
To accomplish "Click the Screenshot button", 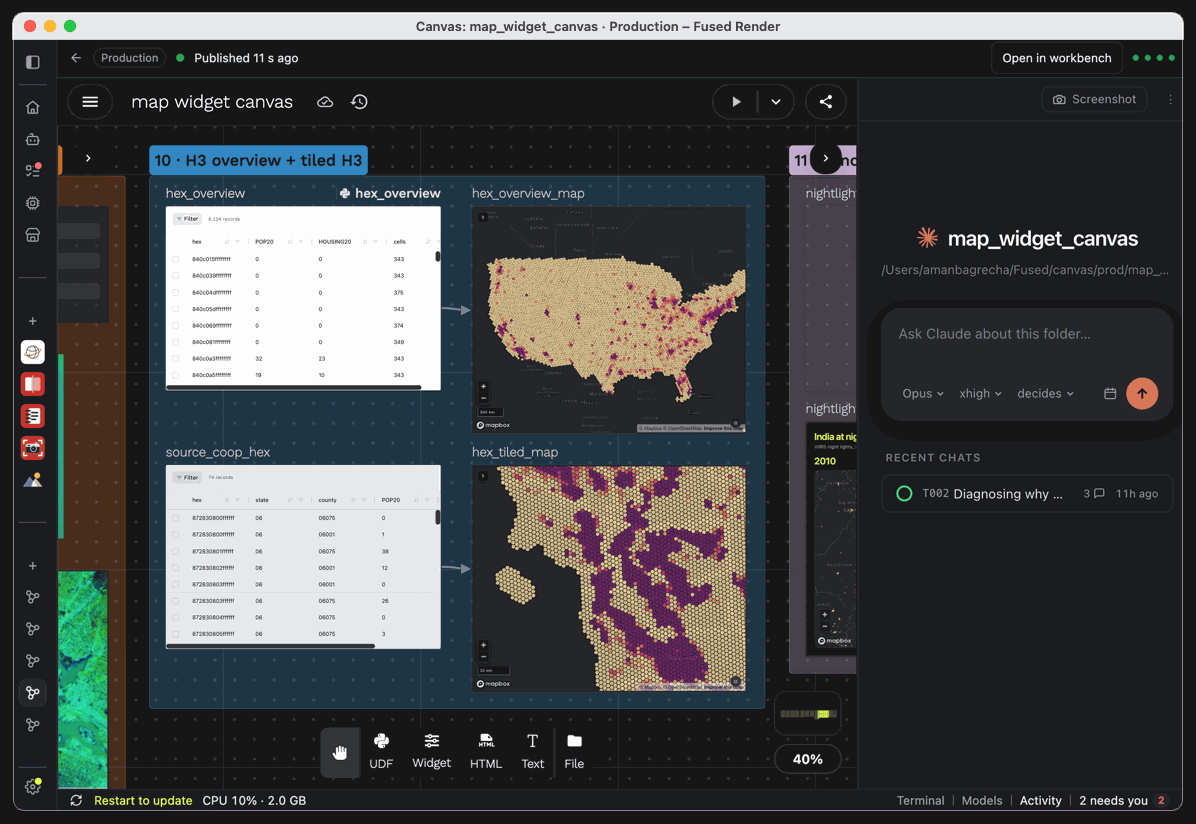I will pyautogui.click(x=1094, y=99).
